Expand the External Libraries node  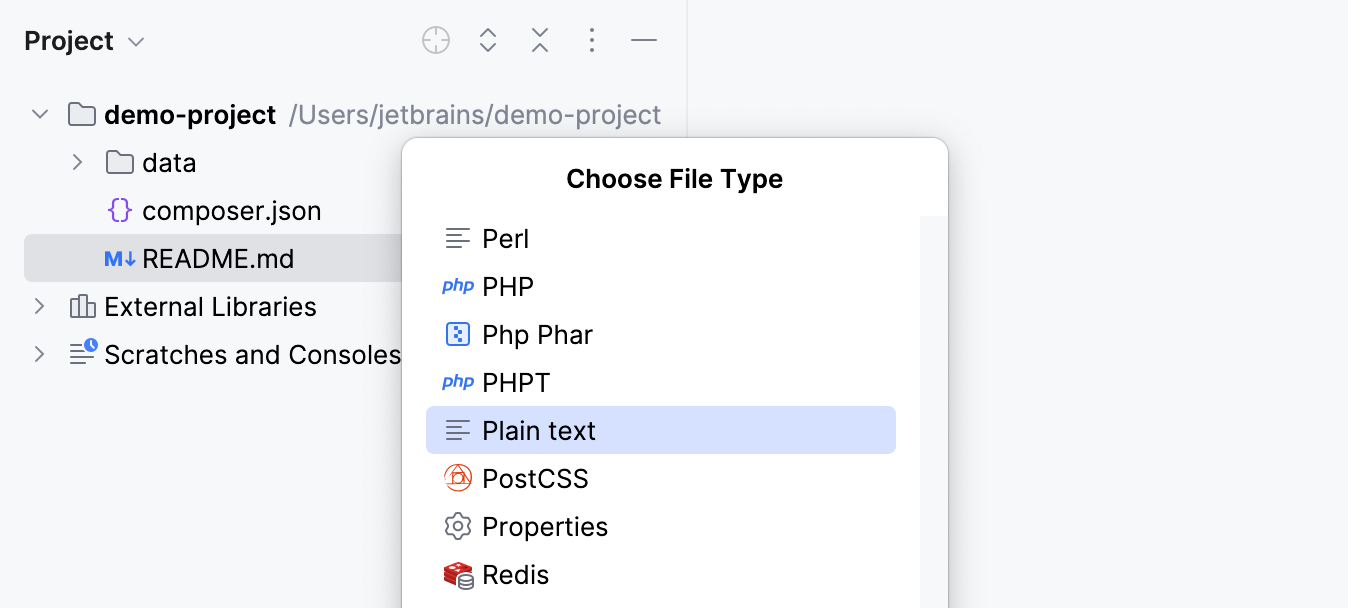point(38,306)
